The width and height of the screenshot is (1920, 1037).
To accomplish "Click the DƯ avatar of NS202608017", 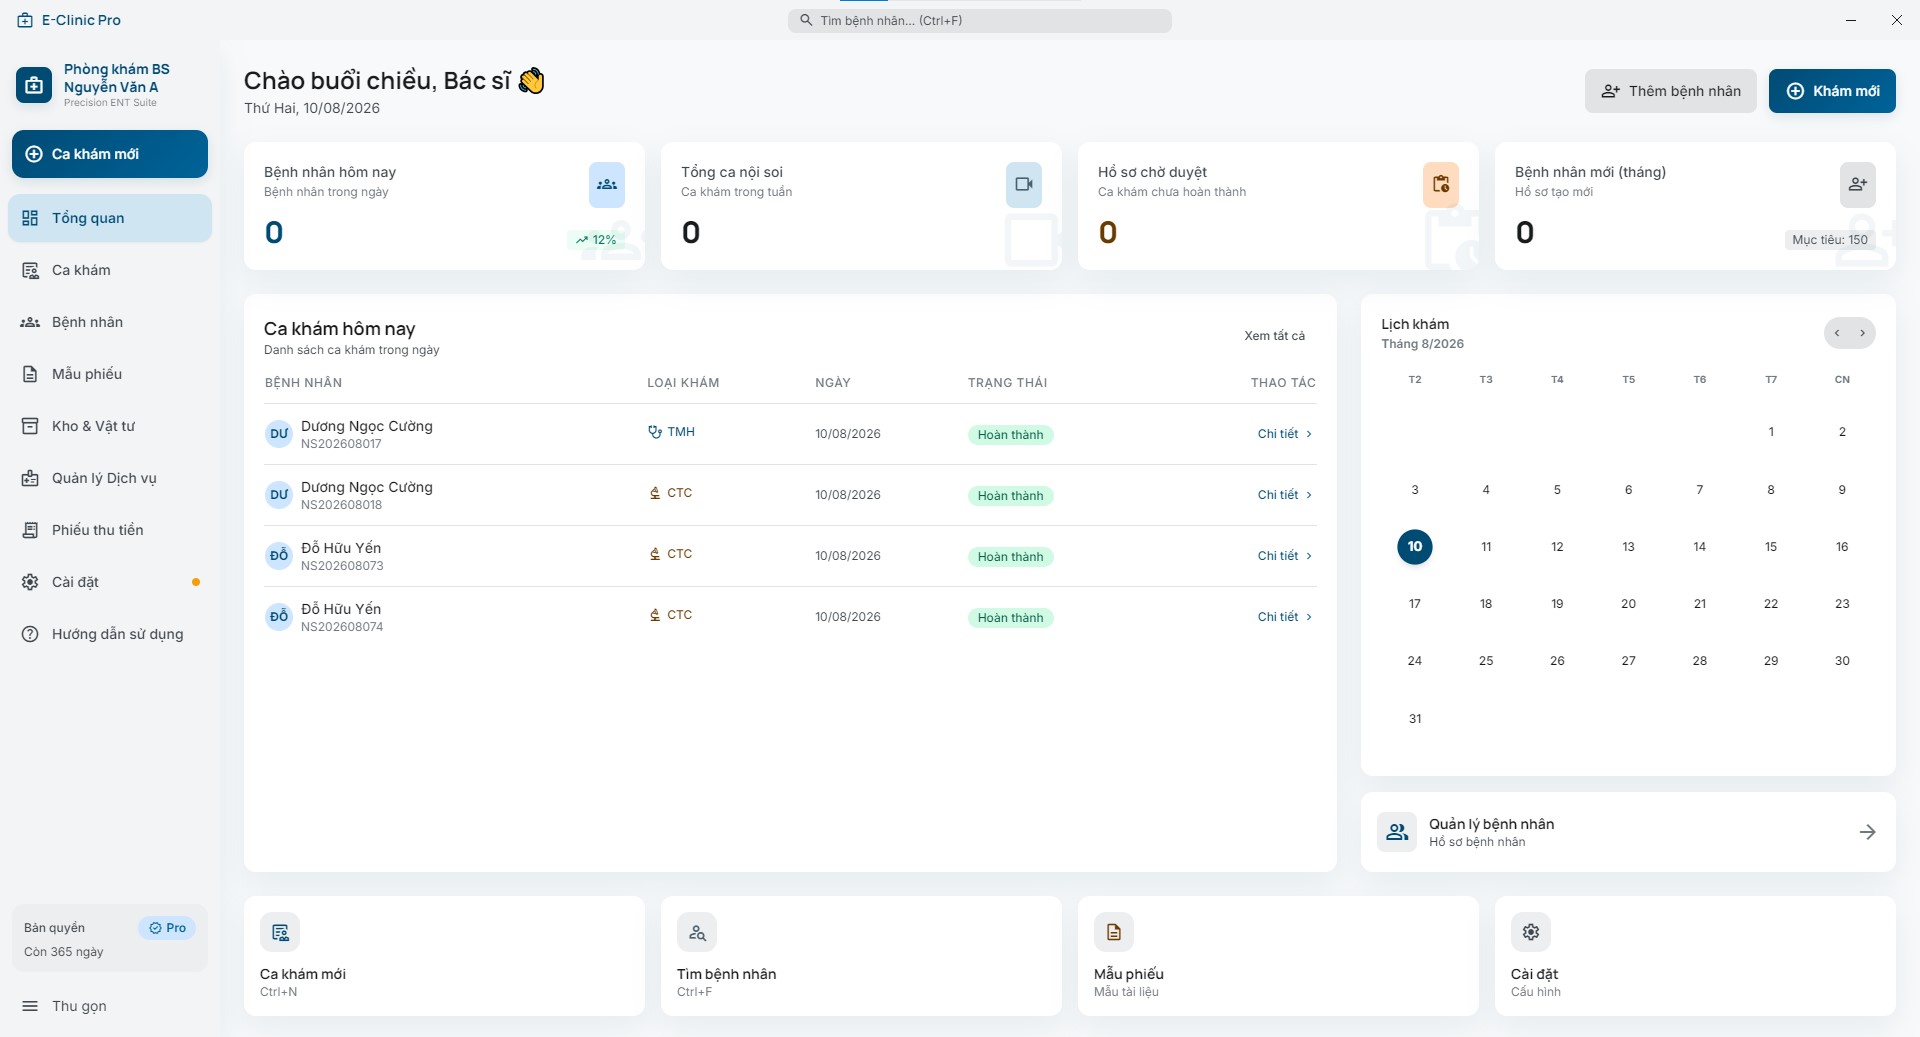I will (279, 434).
